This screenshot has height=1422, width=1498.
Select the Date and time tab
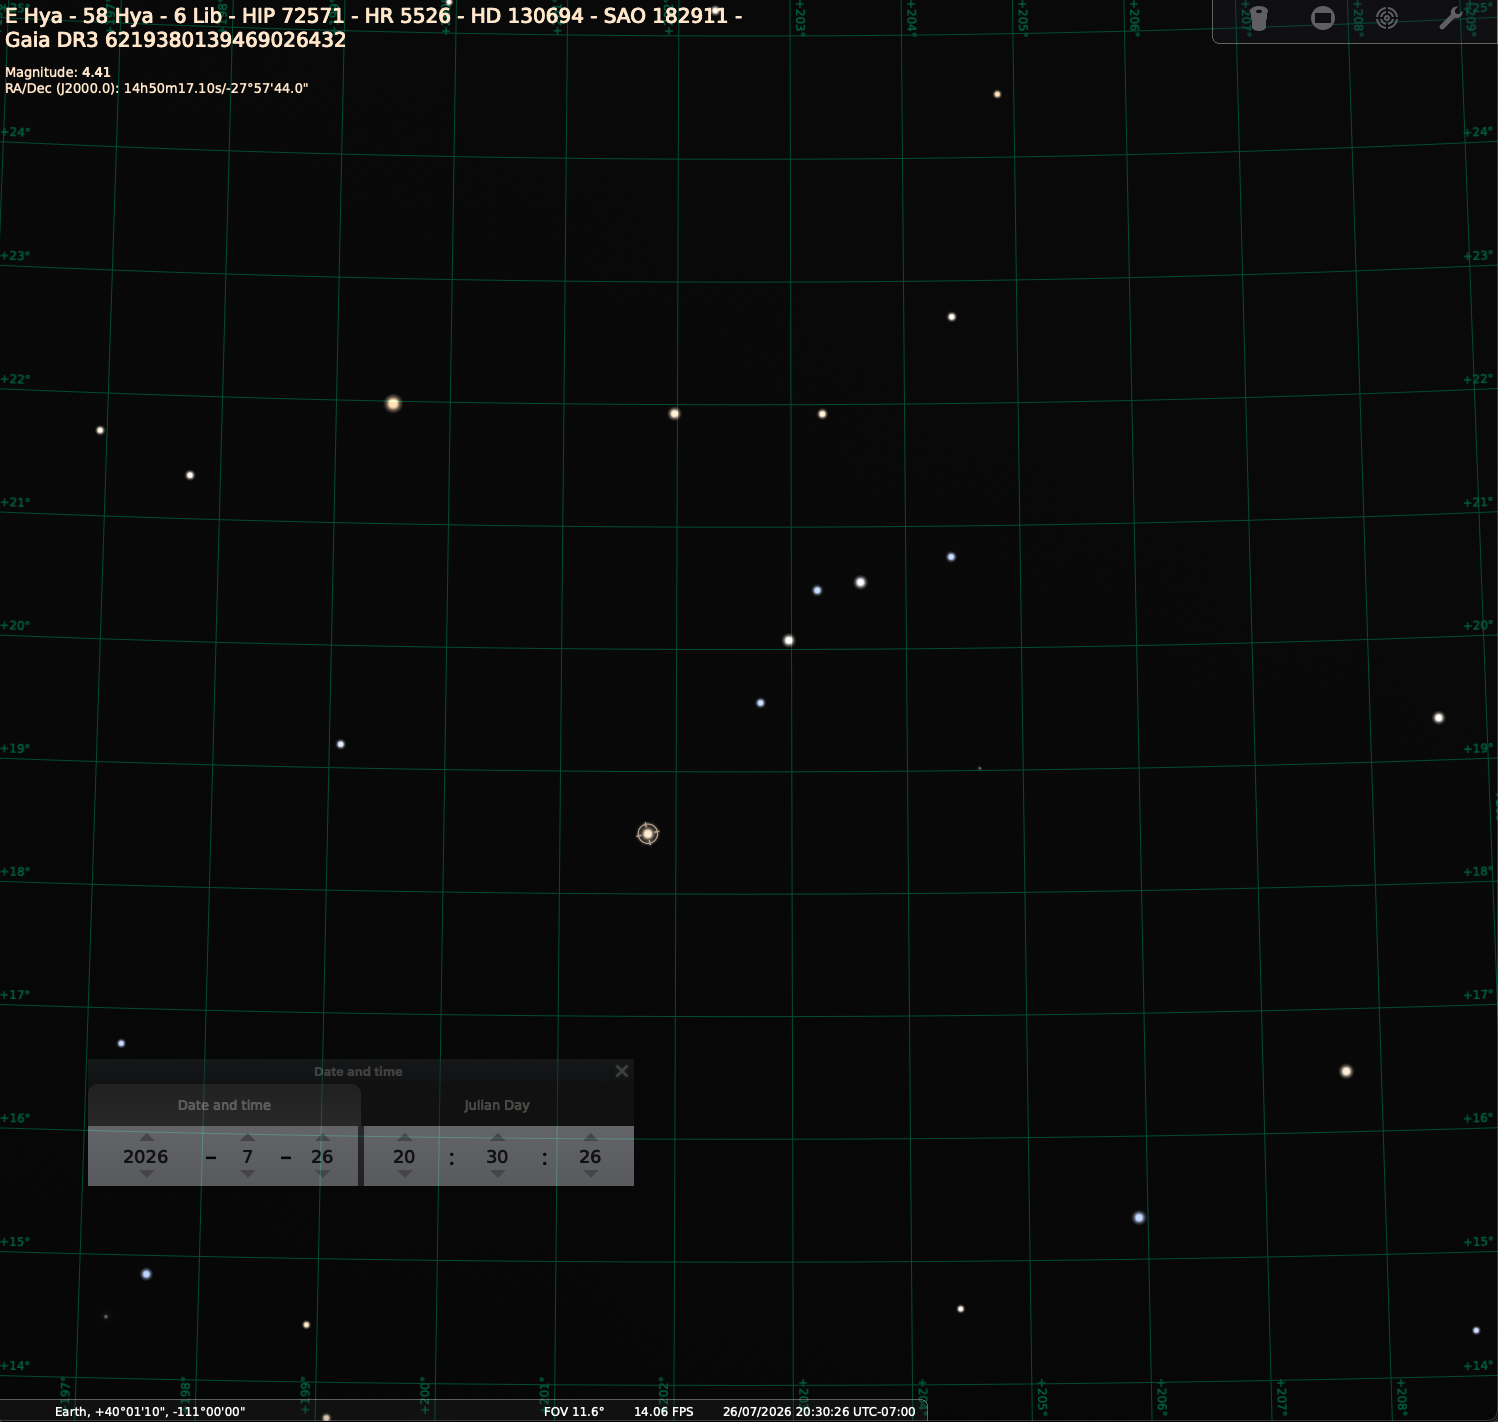point(224,1105)
